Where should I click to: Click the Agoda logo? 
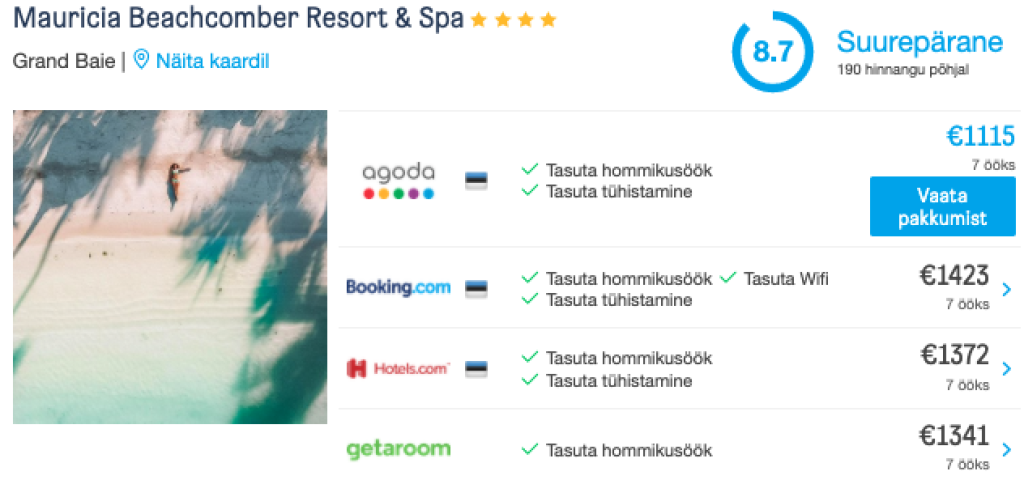point(398,182)
